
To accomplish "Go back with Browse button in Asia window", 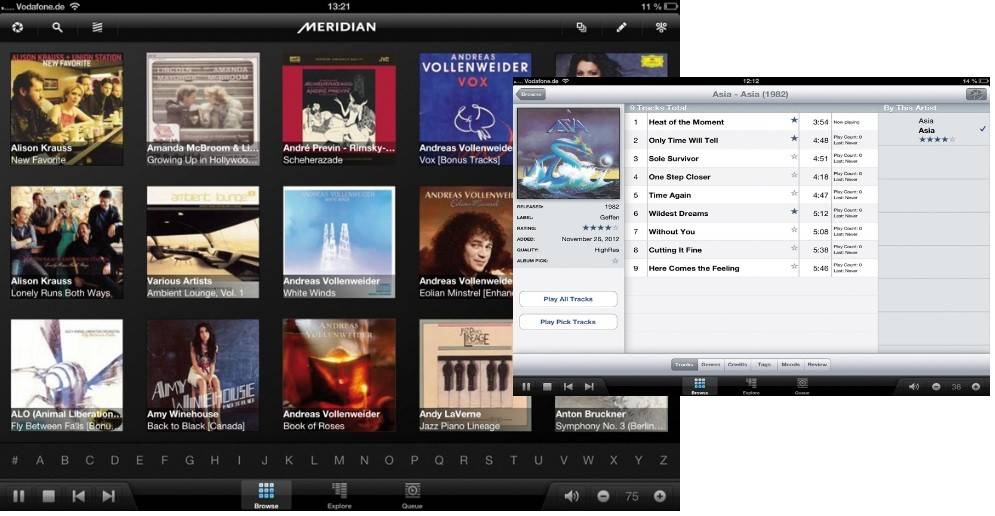I will [530, 94].
